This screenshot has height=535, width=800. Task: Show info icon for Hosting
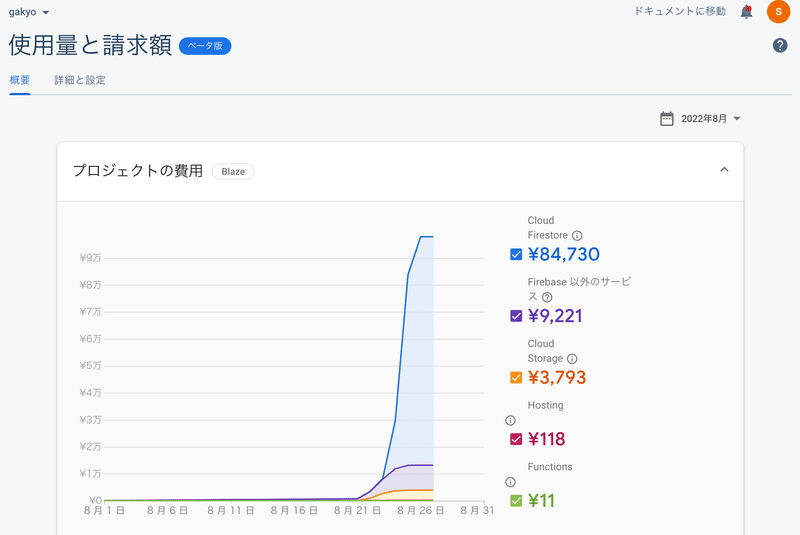(510, 420)
